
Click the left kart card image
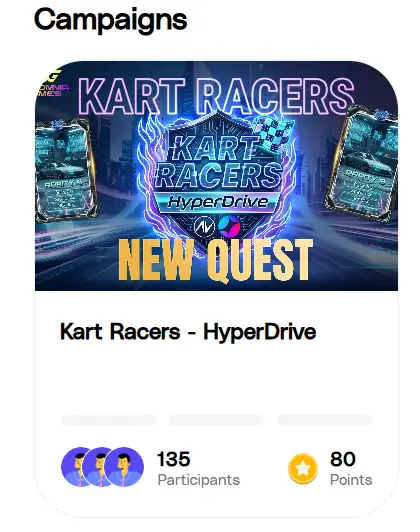tap(65, 170)
